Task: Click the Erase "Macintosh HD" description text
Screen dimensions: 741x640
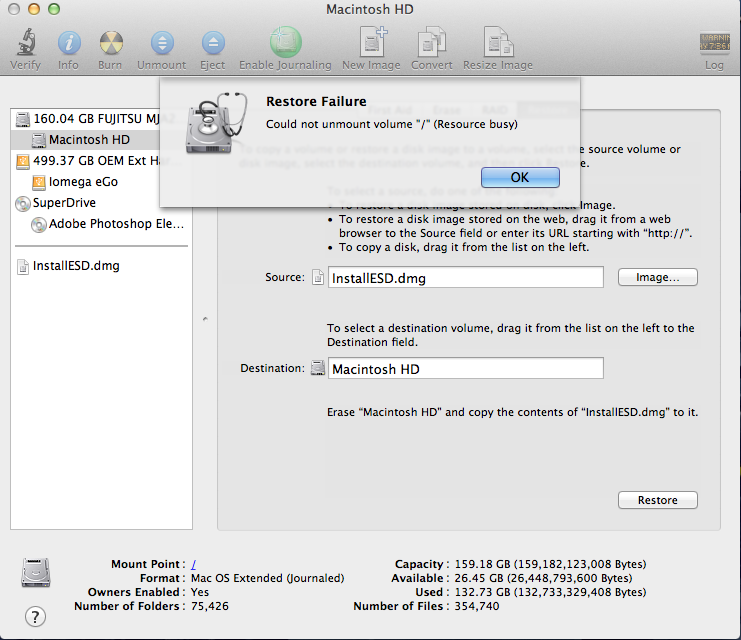Action: pyautogui.click(x=512, y=412)
